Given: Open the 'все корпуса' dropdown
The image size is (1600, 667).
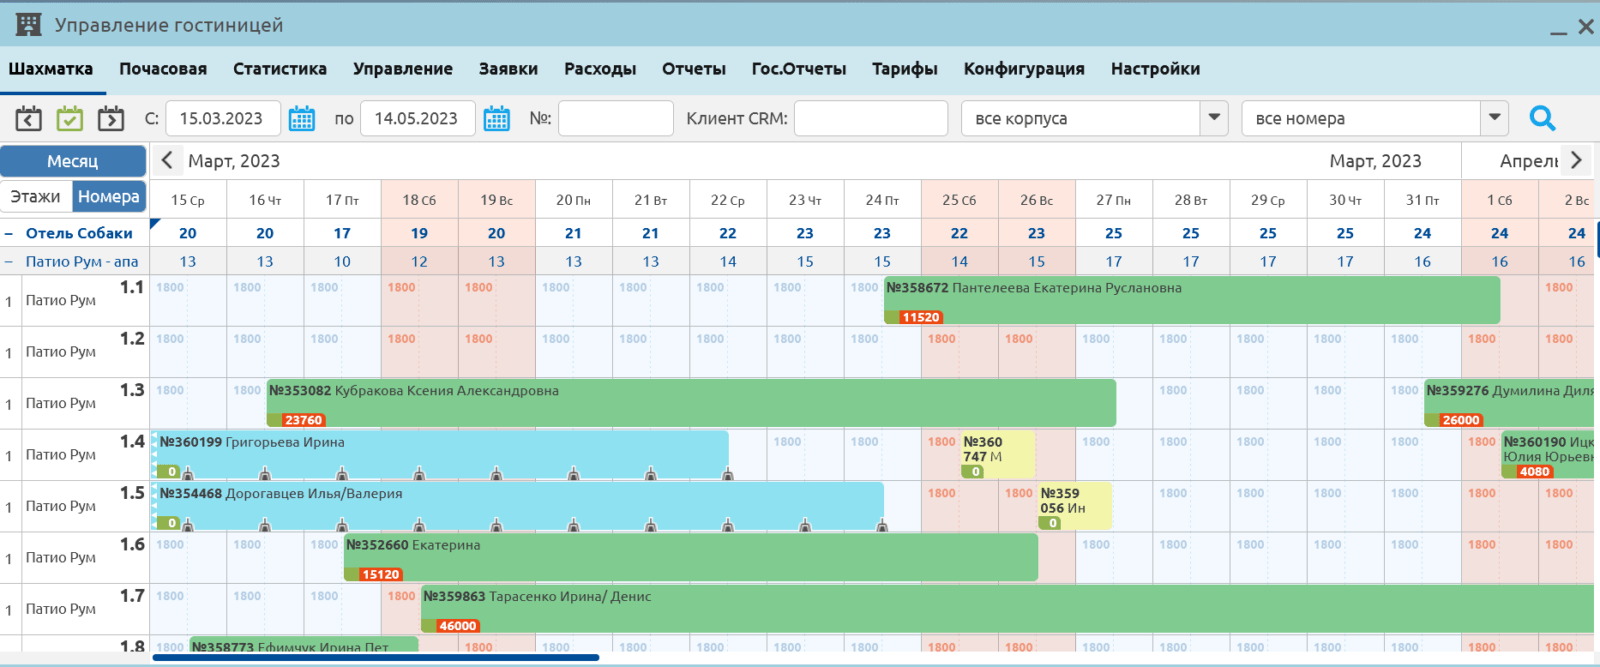Looking at the screenshot, I should [1213, 118].
